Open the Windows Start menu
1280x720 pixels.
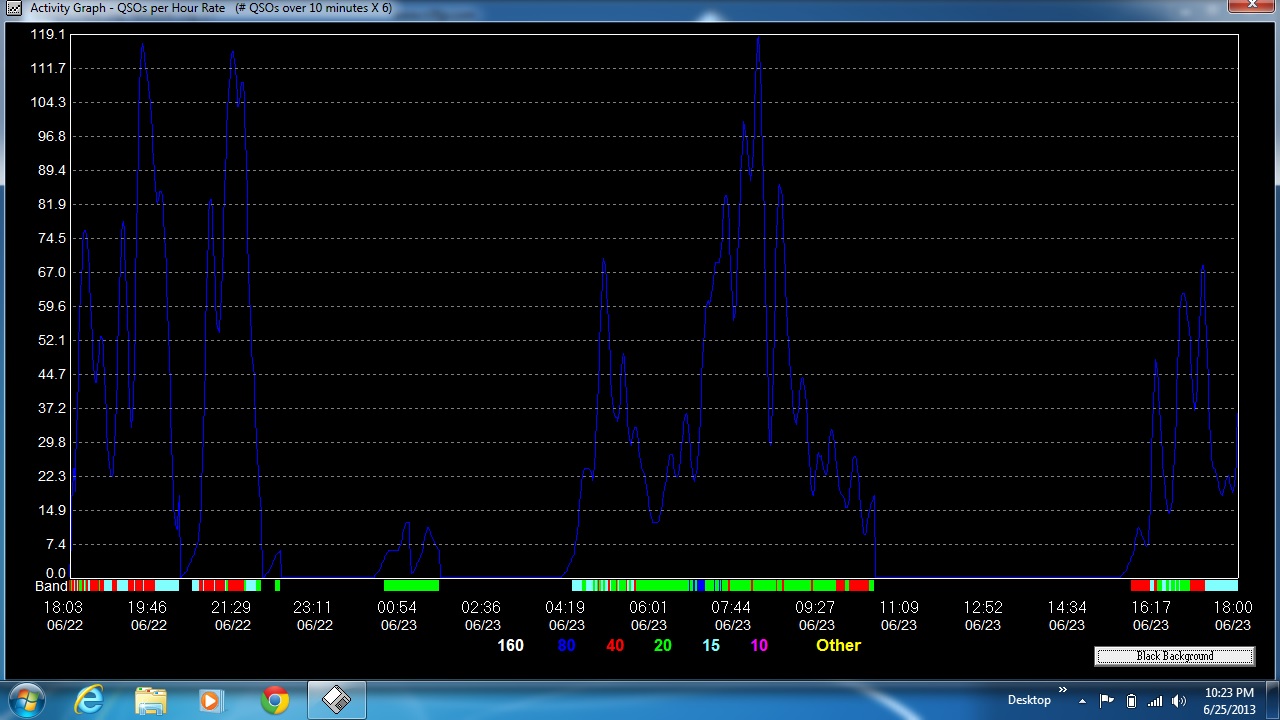[26, 700]
